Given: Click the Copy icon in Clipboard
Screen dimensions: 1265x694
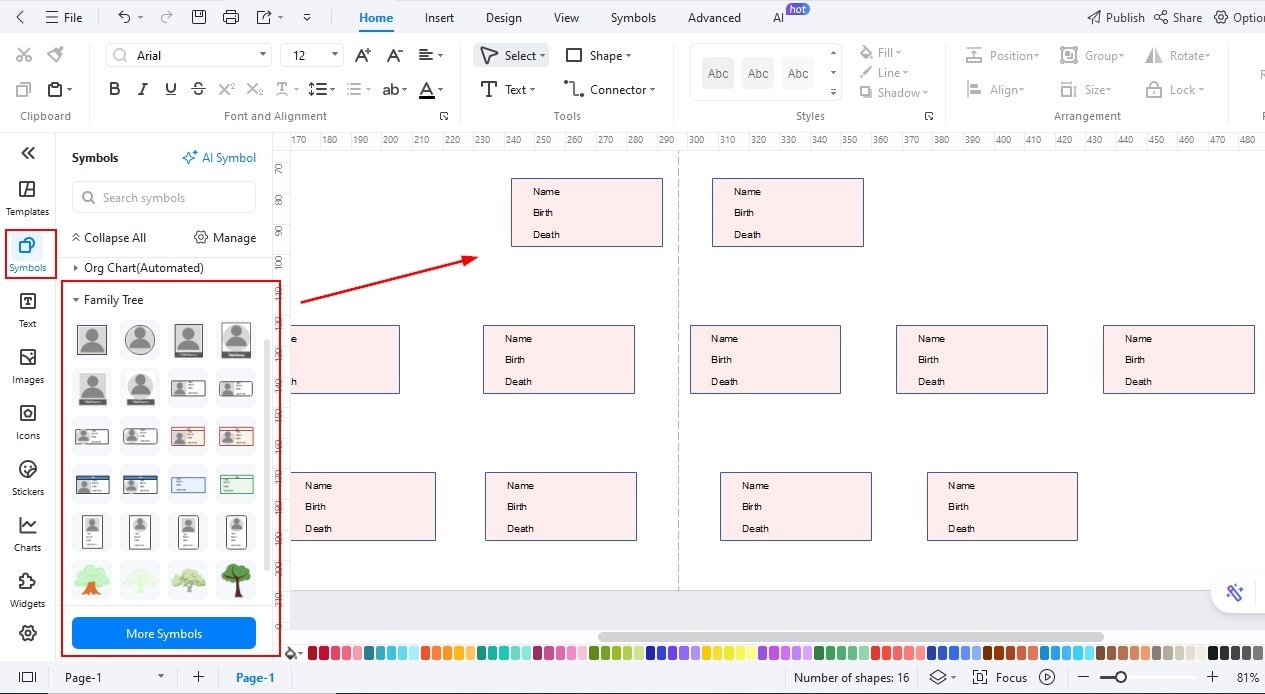Looking at the screenshot, I should pyautogui.click(x=24, y=89).
